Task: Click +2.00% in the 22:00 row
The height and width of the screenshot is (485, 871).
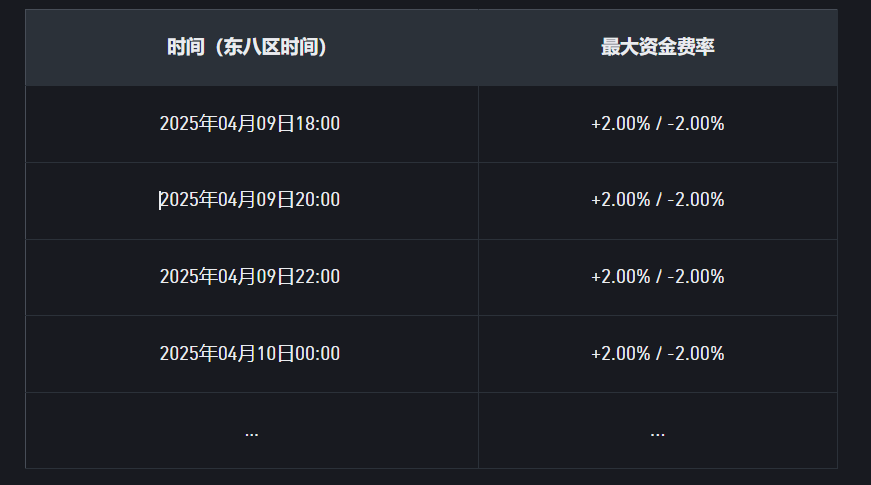Action: tap(620, 277)
